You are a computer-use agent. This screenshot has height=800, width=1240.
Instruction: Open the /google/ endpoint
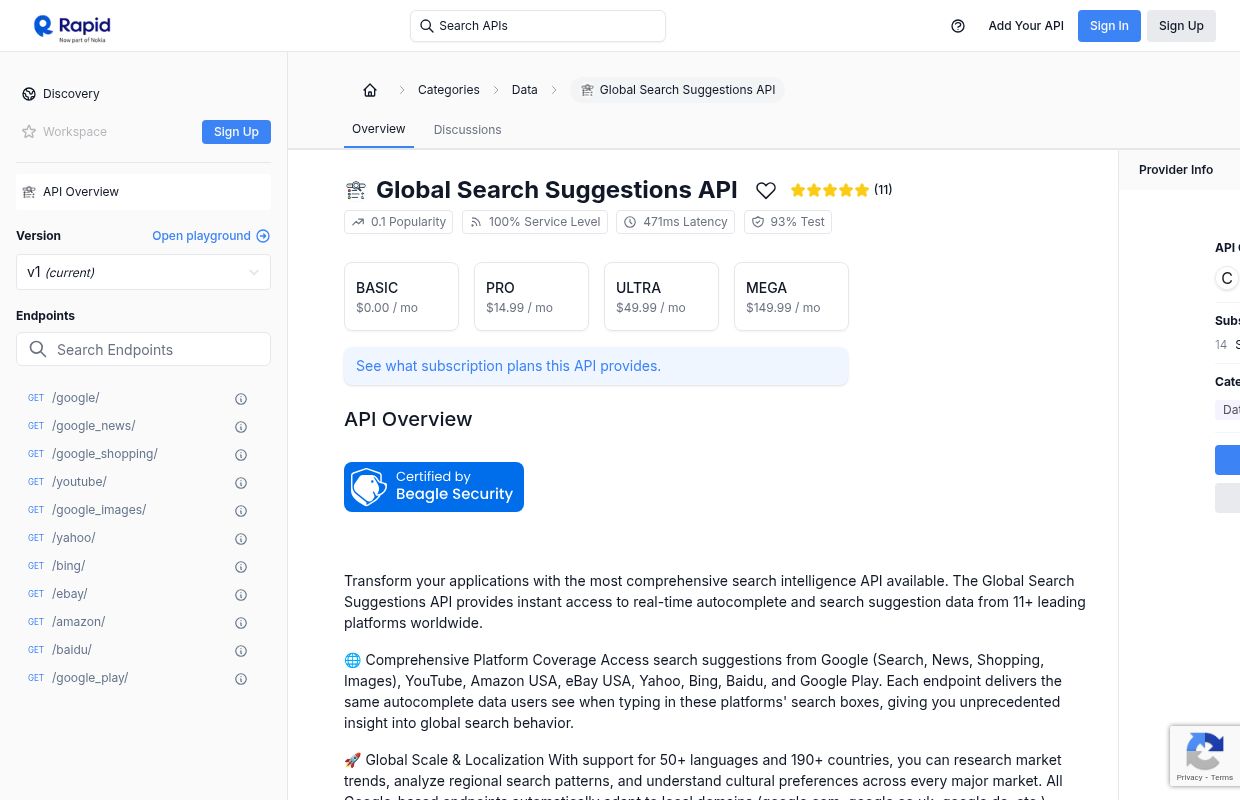coord(76,398)
